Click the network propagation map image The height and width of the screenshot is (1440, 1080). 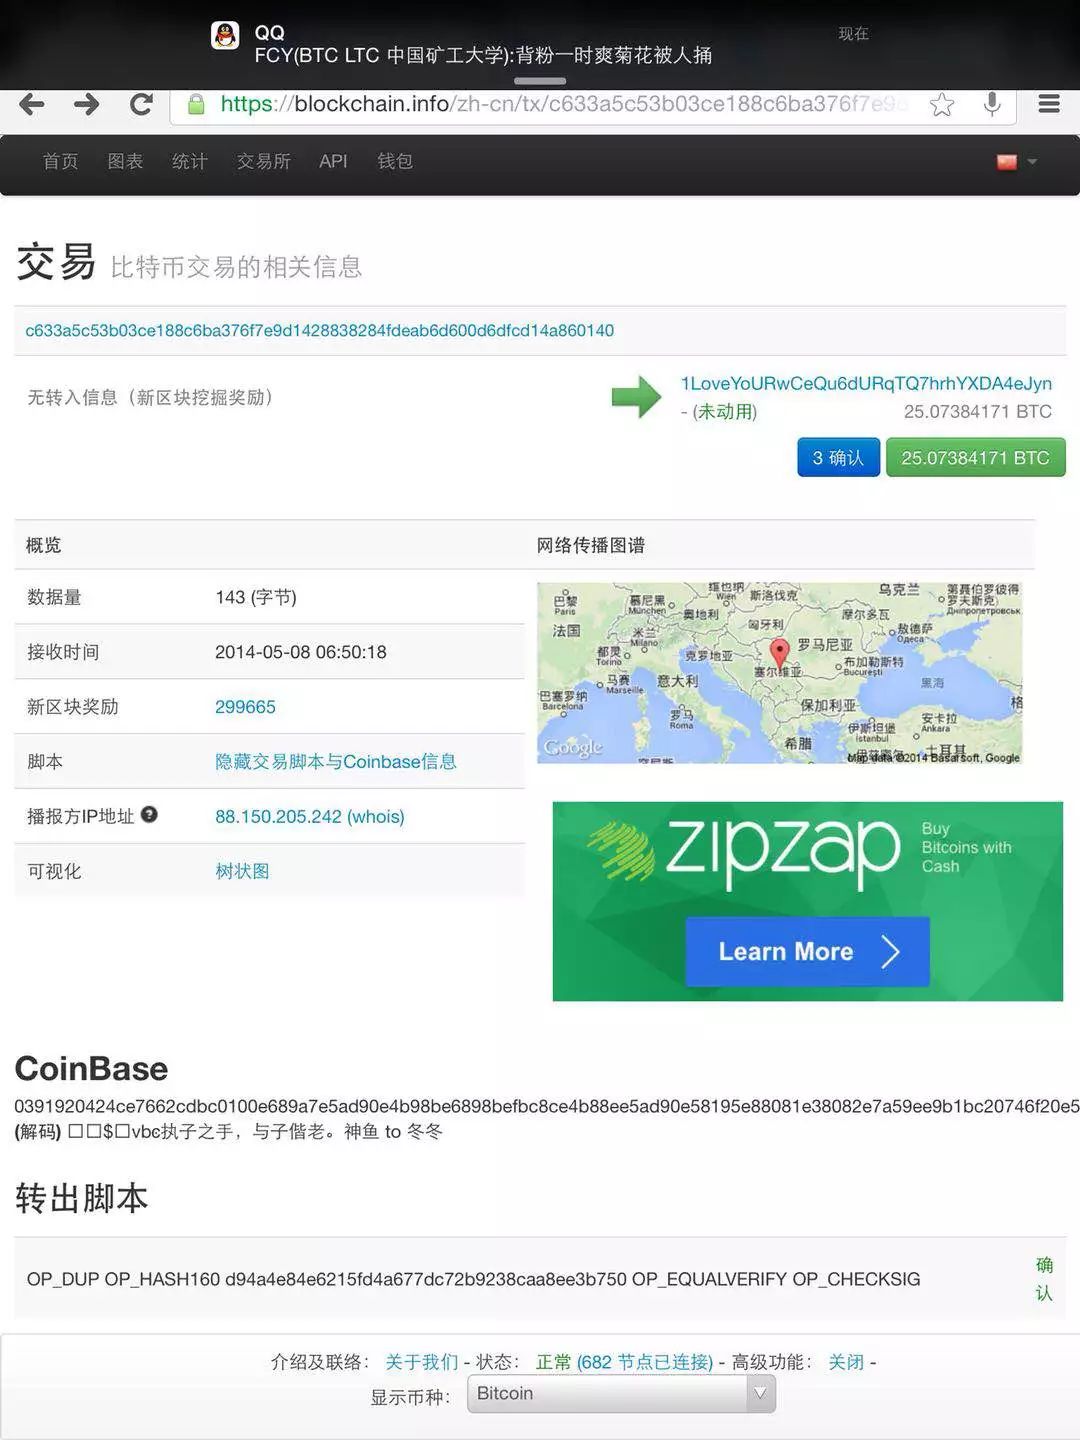coord(780,673)
